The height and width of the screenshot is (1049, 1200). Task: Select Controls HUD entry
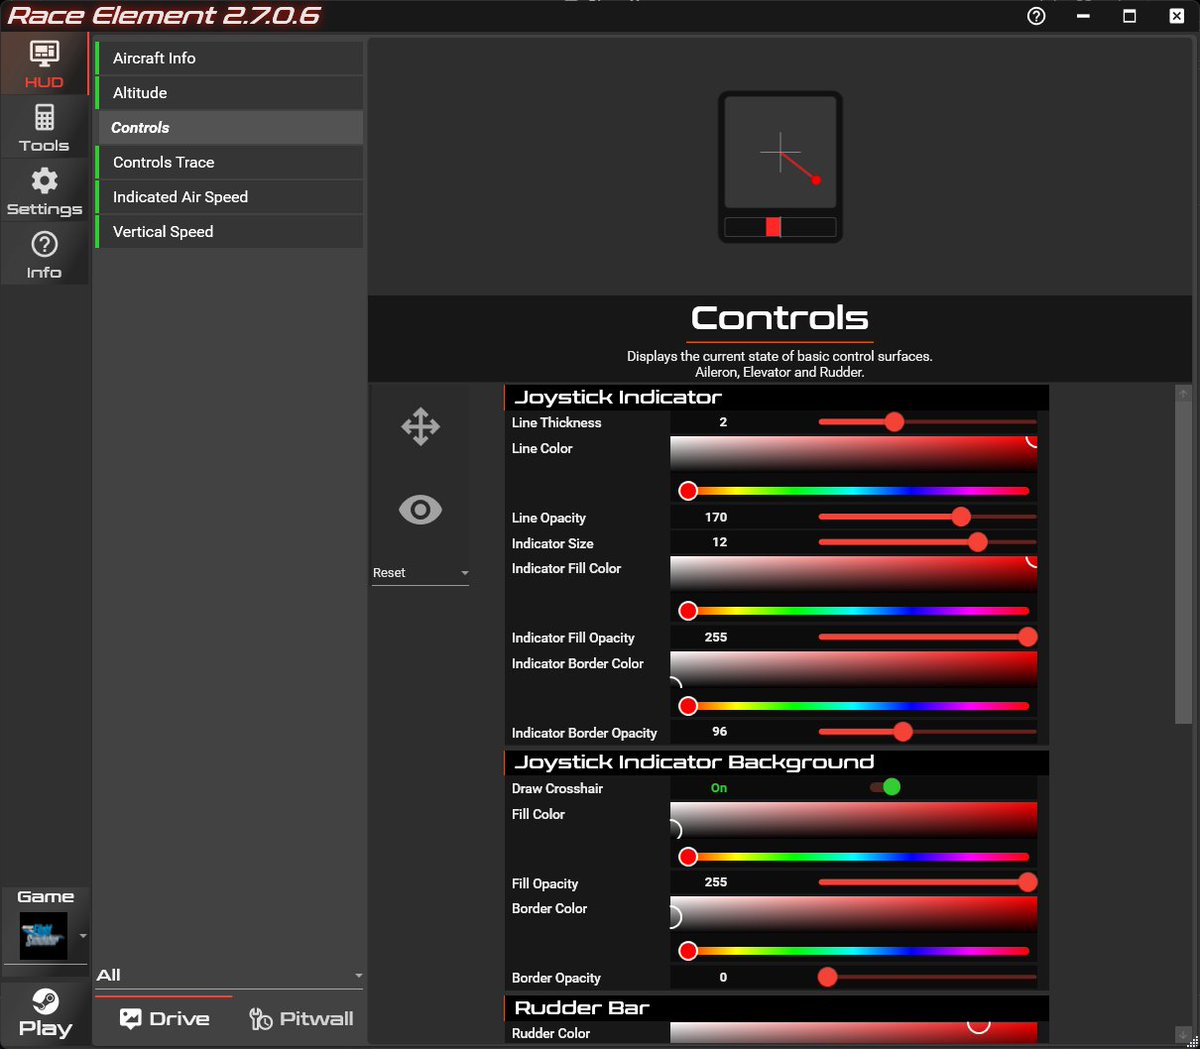(230, 128)
